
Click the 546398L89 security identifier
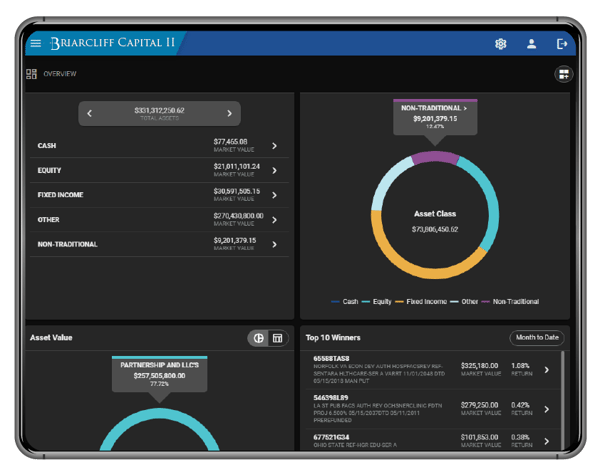point(331,398)
